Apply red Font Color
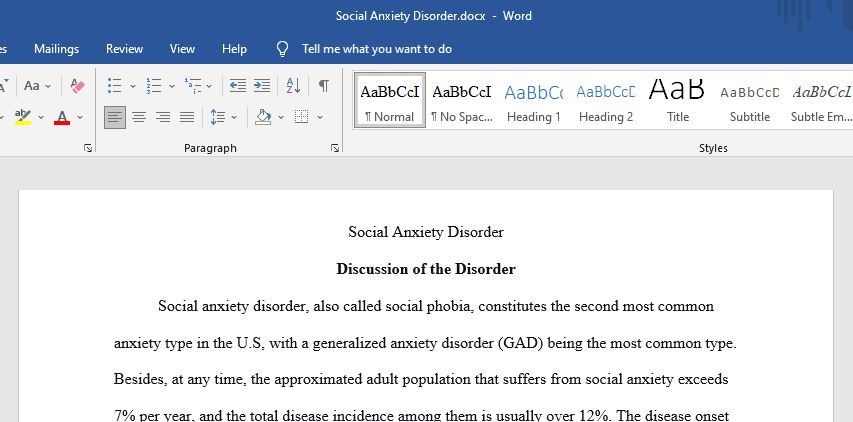This screenshot has height=422, width=853. point(62,117)
